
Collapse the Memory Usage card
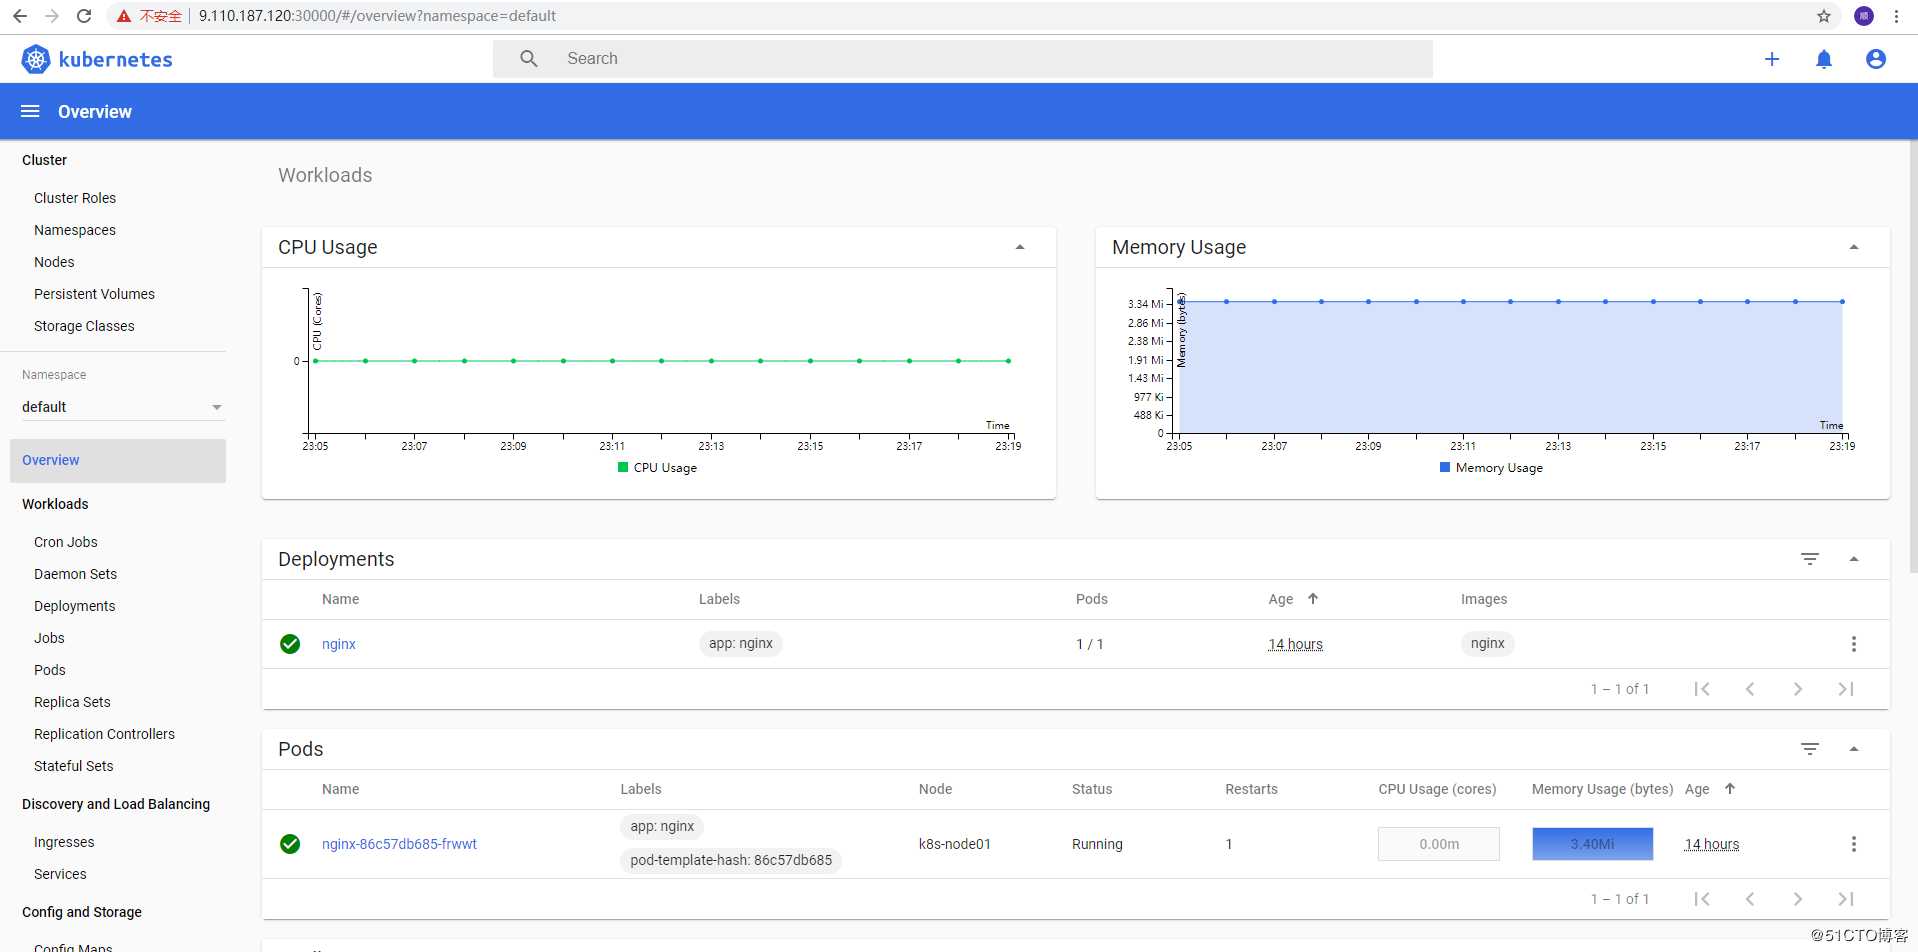tap(1853, 247)
